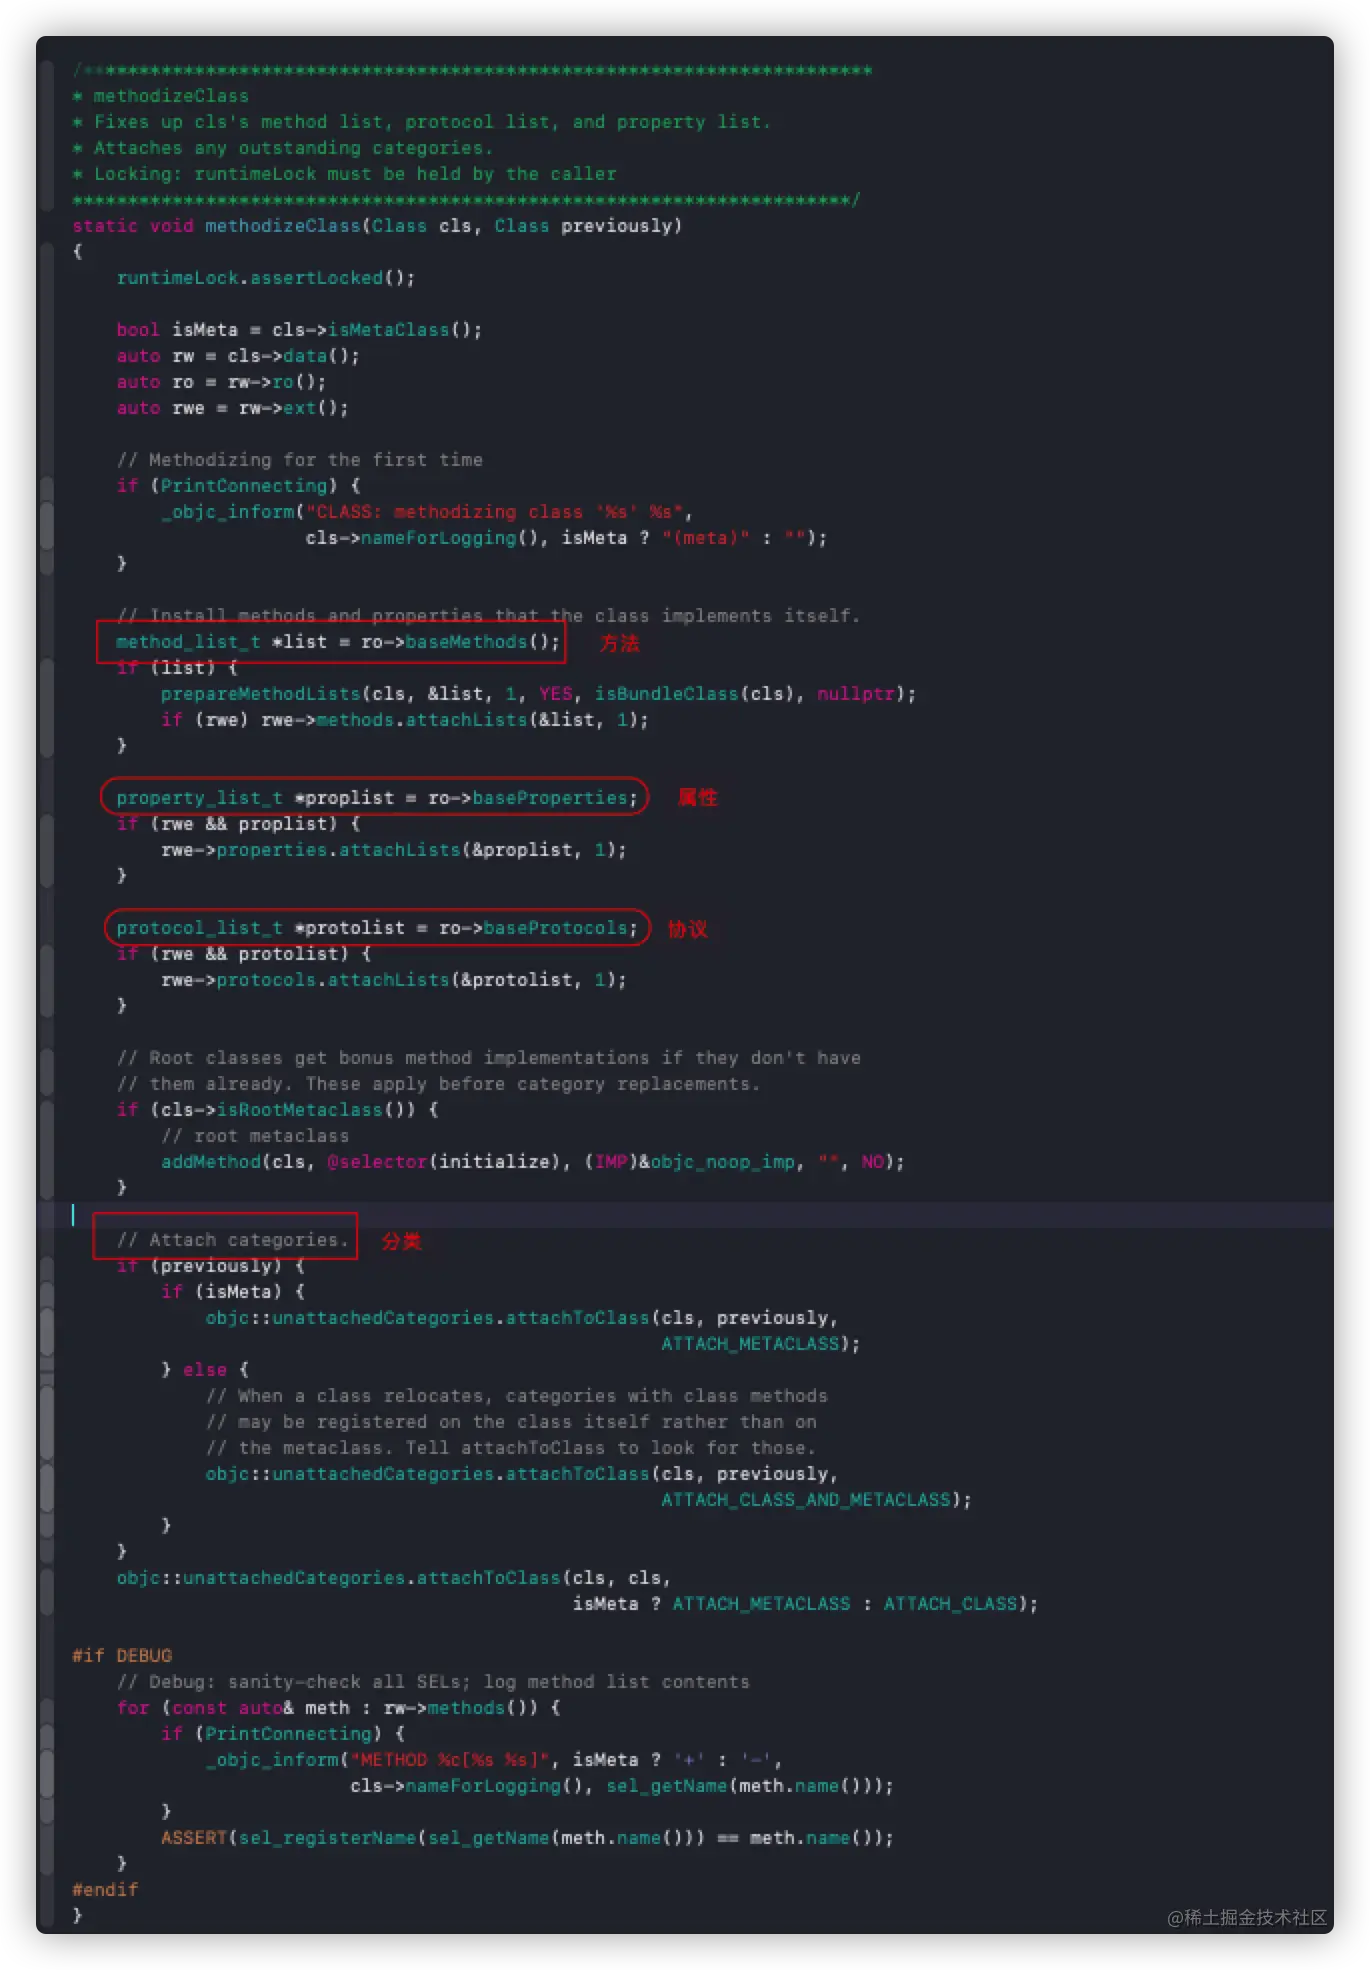Viewport: 1370px width, 1970px height.
Task: Click the line "if (cls->isRootMetaclass()) {"
Action: pyautogui.click(x=277, y=1110)
